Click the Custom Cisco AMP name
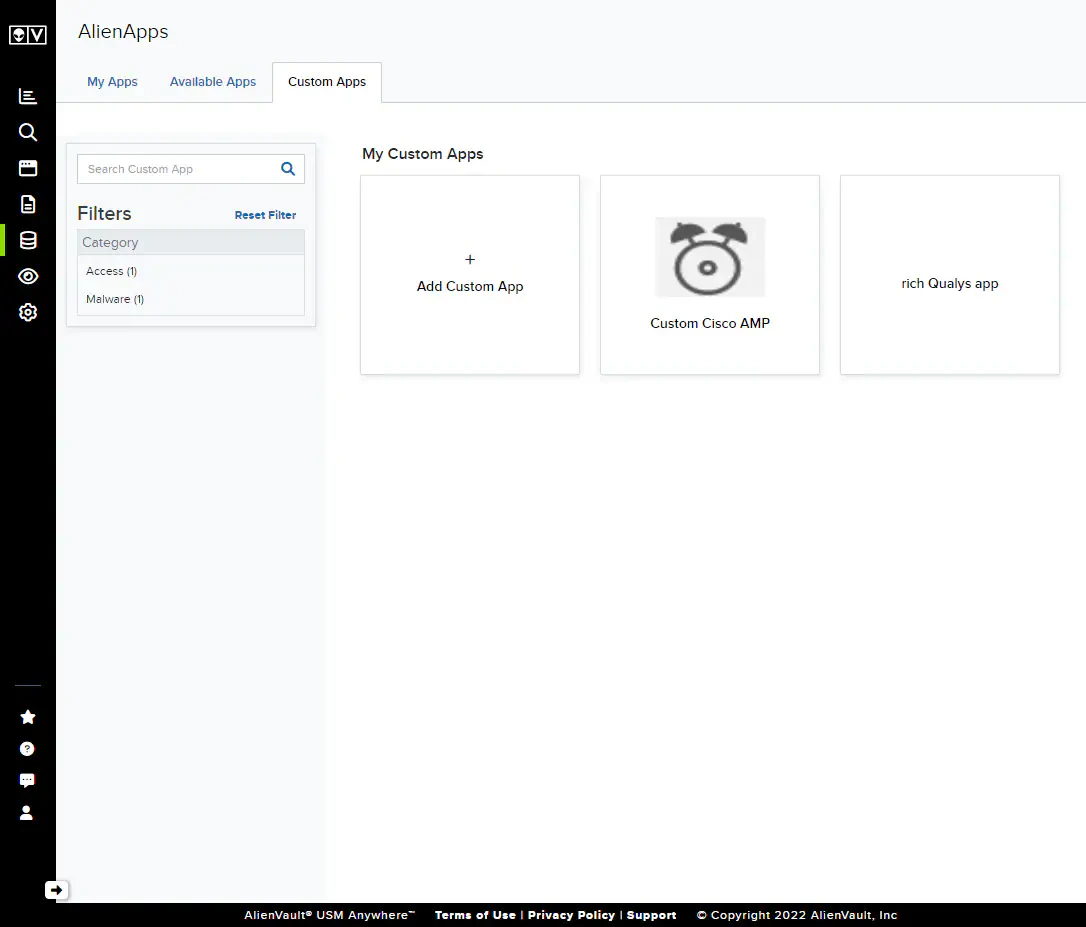1086x927 pixels. (x=710, y=324)
